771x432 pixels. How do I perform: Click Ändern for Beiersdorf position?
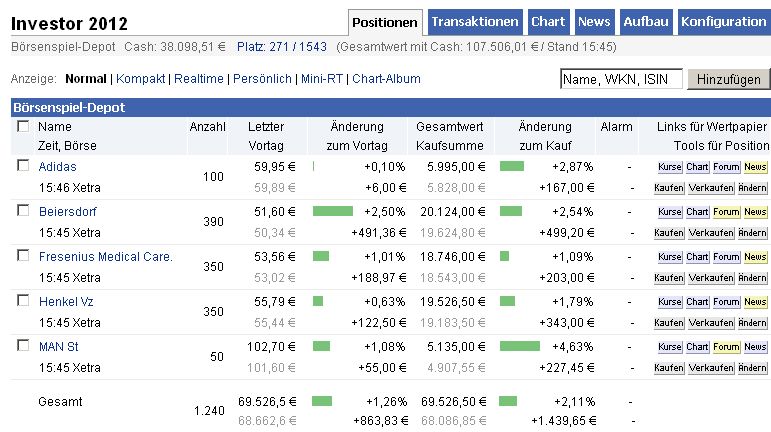(x=752, y=233)
